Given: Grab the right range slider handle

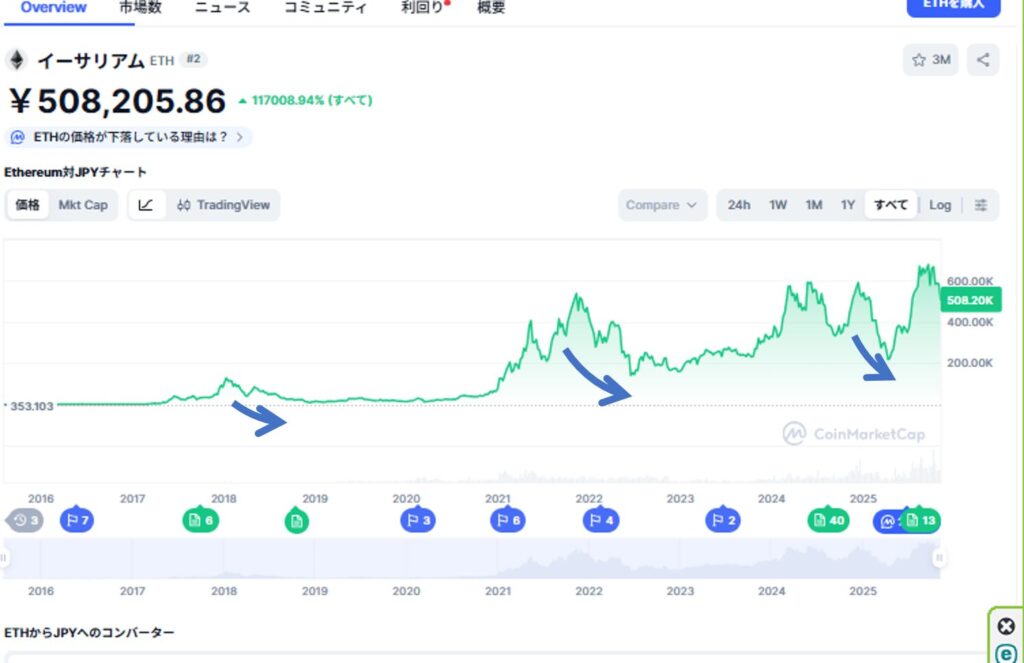Looking at the screenshot, I should [x=939, y=558].
